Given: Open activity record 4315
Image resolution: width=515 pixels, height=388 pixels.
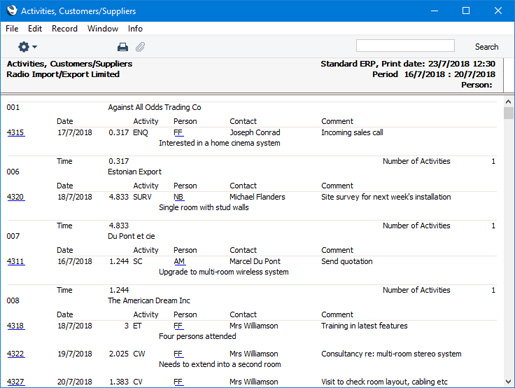Looking at the screenshot, I should click(16, 133).
